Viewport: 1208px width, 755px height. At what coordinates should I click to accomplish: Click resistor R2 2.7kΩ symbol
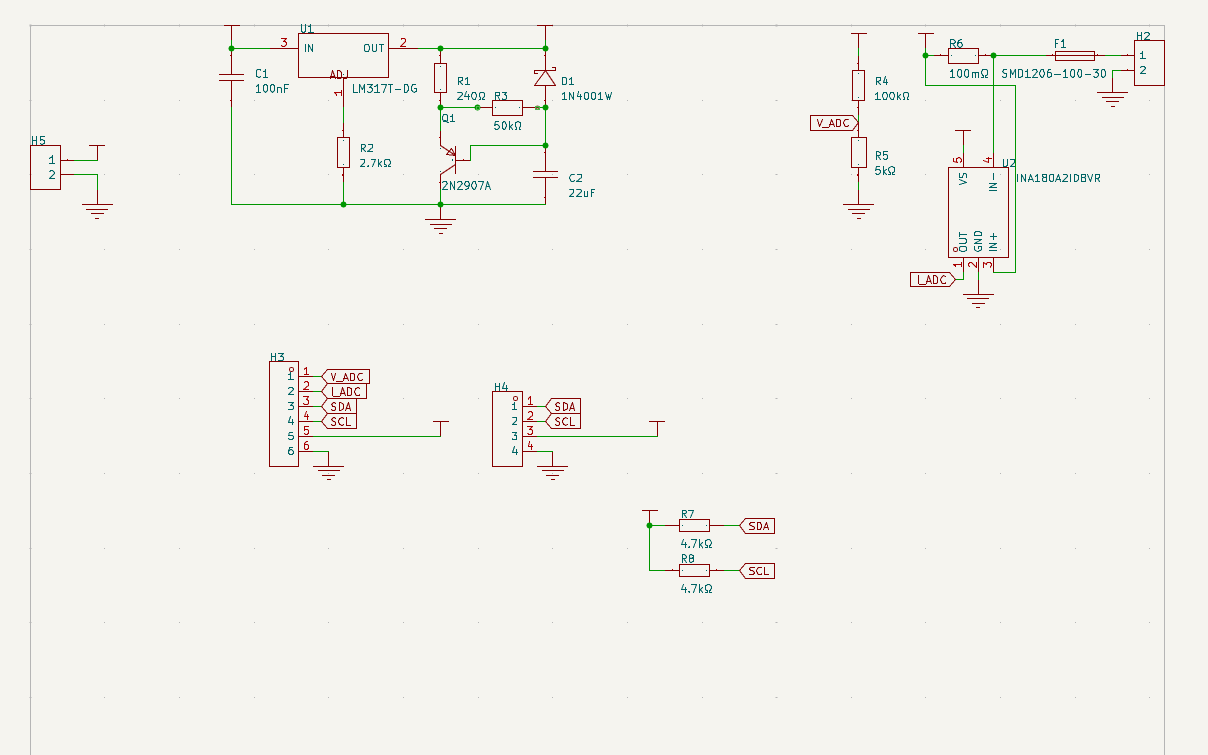pos(343,153)
